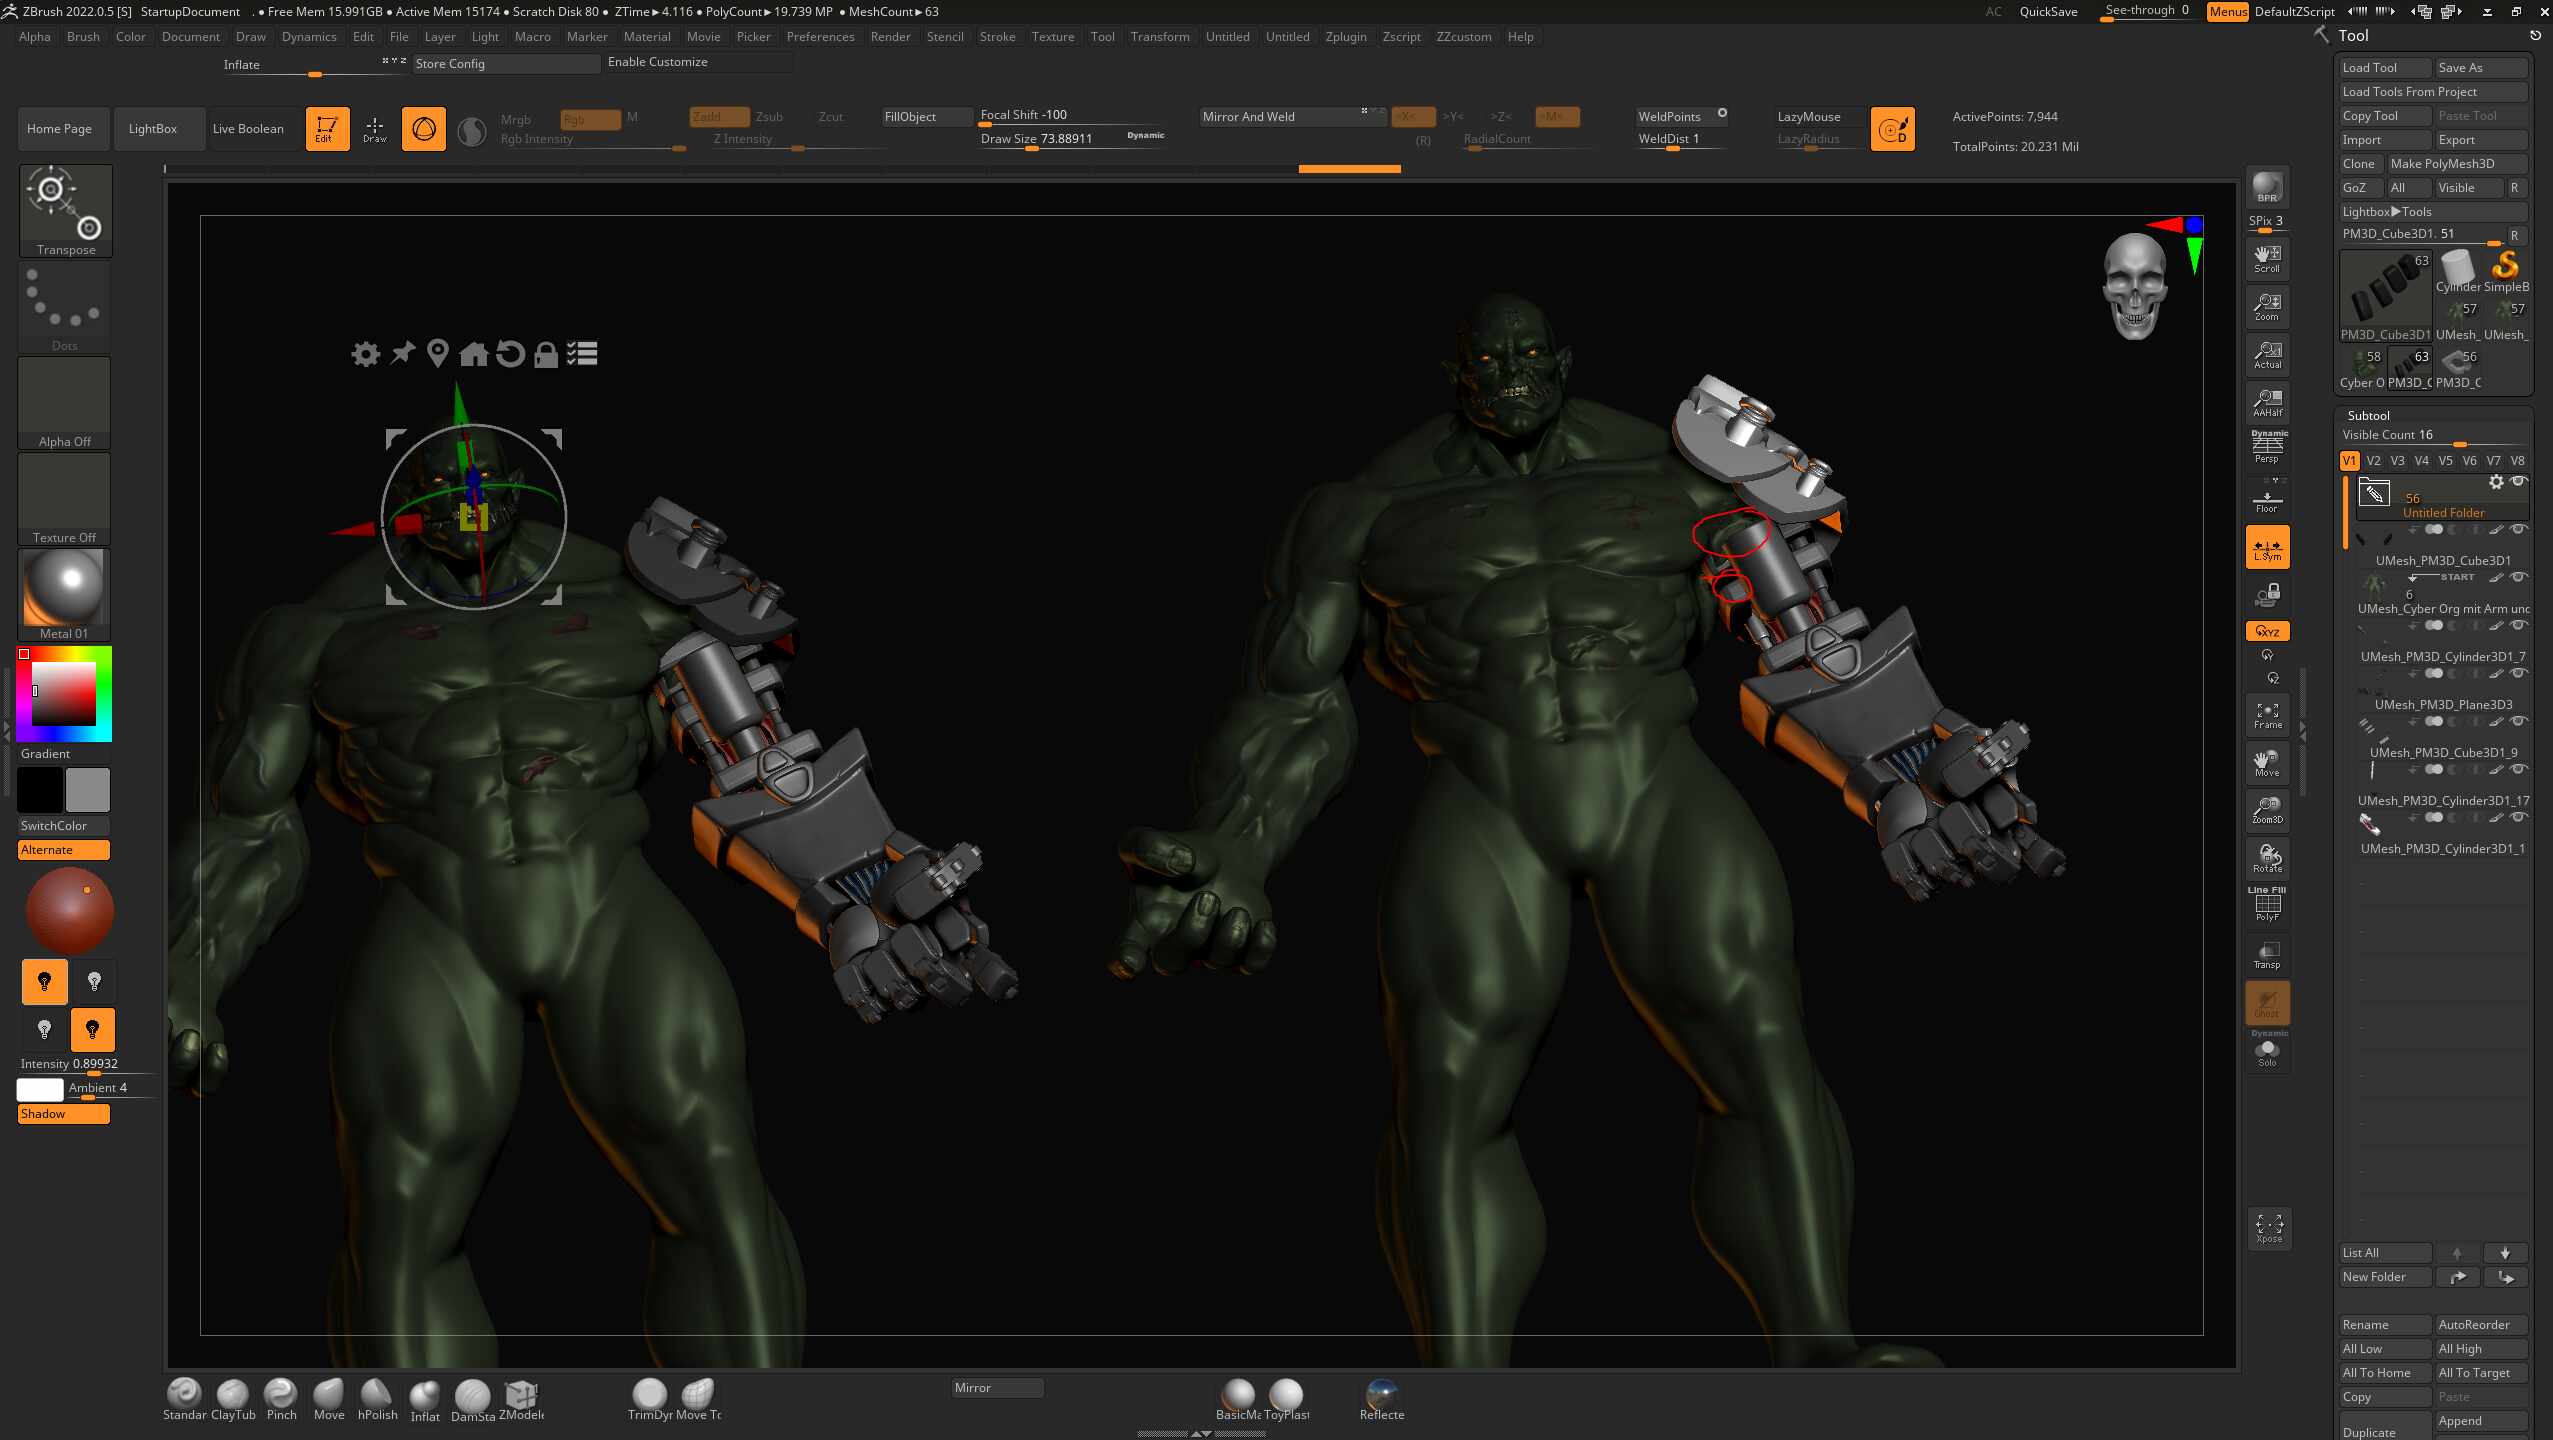Open the Preferences menu
This screenshot has height=1440, width=2553.
pos(820,37)
